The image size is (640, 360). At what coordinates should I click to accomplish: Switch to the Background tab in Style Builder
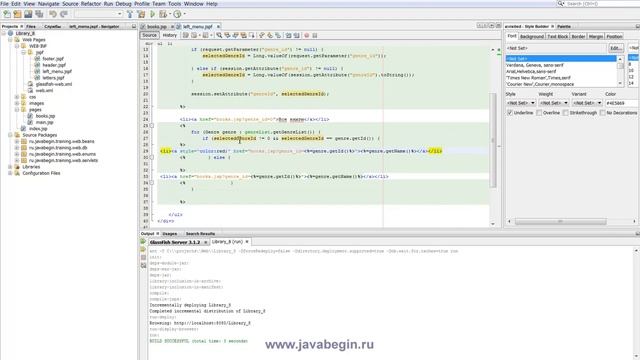tap(532, 37)
